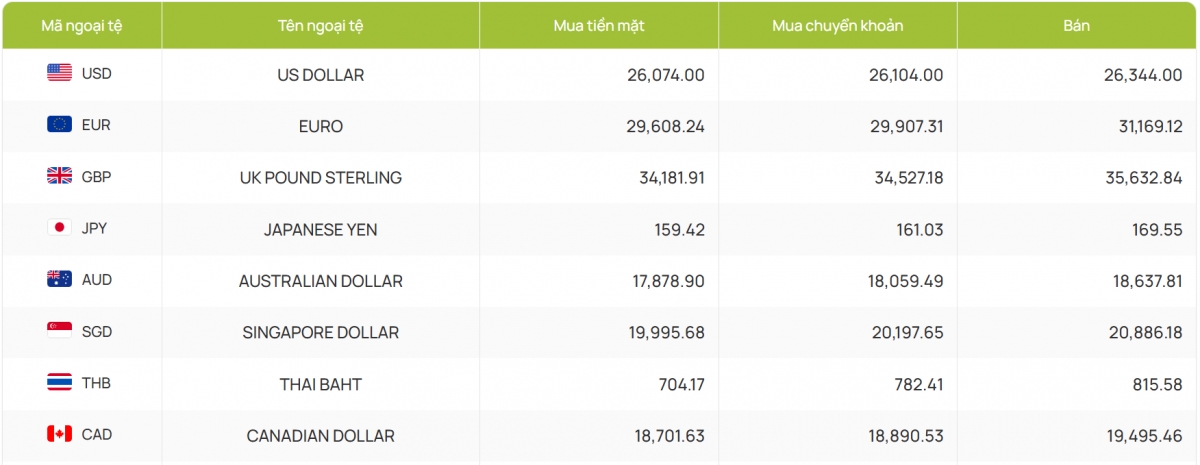Select the 'Tên ngoại tệ' column header
The image size is (1200, 465).
[320, 25]
